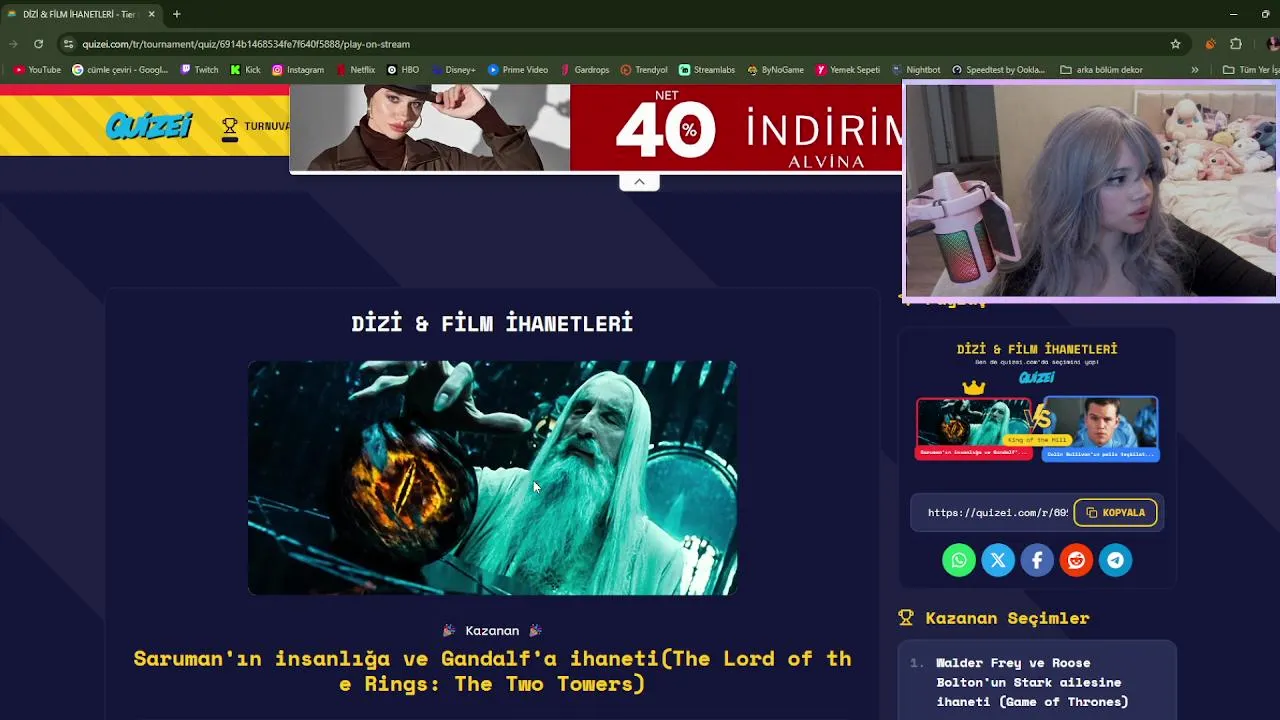The height and width of the screenshot is (720, 1280).
Task: Click the Kopyala copy link button
Action: click(1115, 513)
